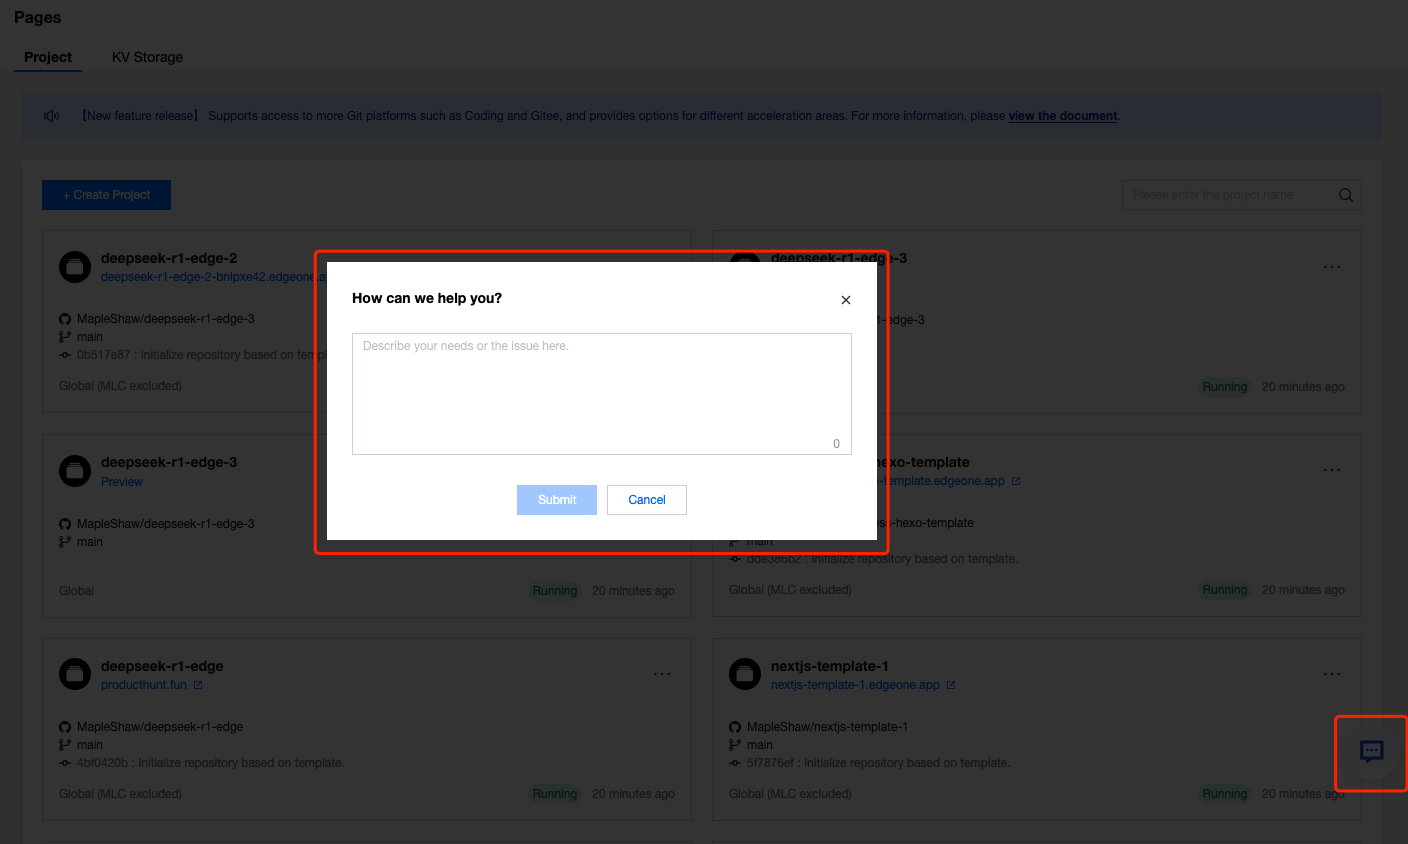Click the commit icon beside 5f7876ef
This screenshot has height=844, width=1408.
click(733, 762)
